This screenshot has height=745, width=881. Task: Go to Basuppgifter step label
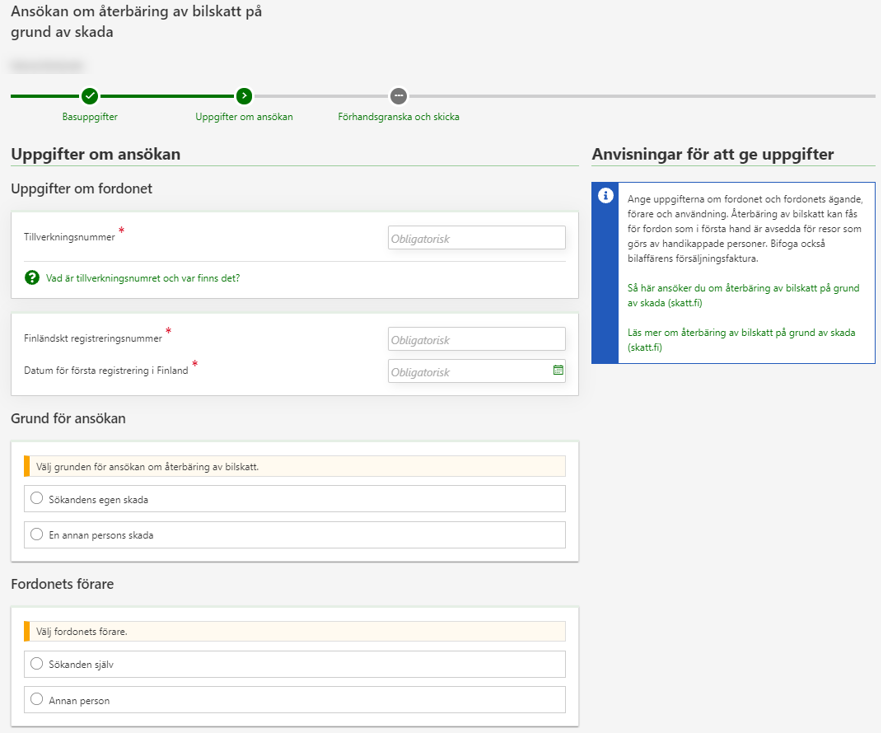click(90, 117)
